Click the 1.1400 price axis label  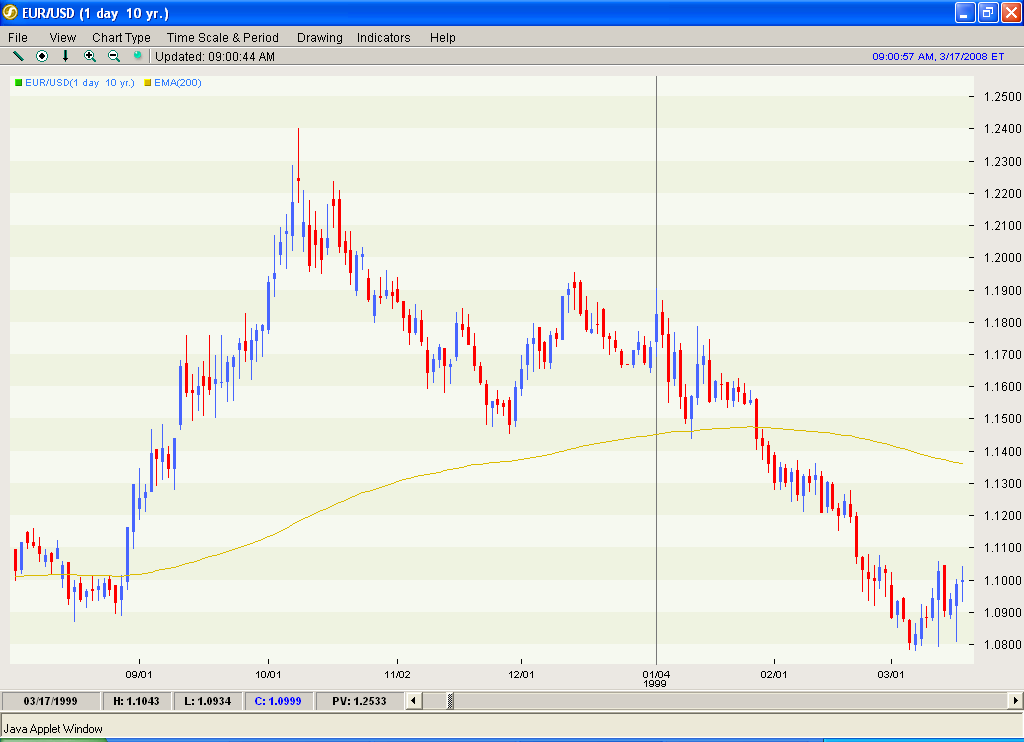(x=1002, y=451)
